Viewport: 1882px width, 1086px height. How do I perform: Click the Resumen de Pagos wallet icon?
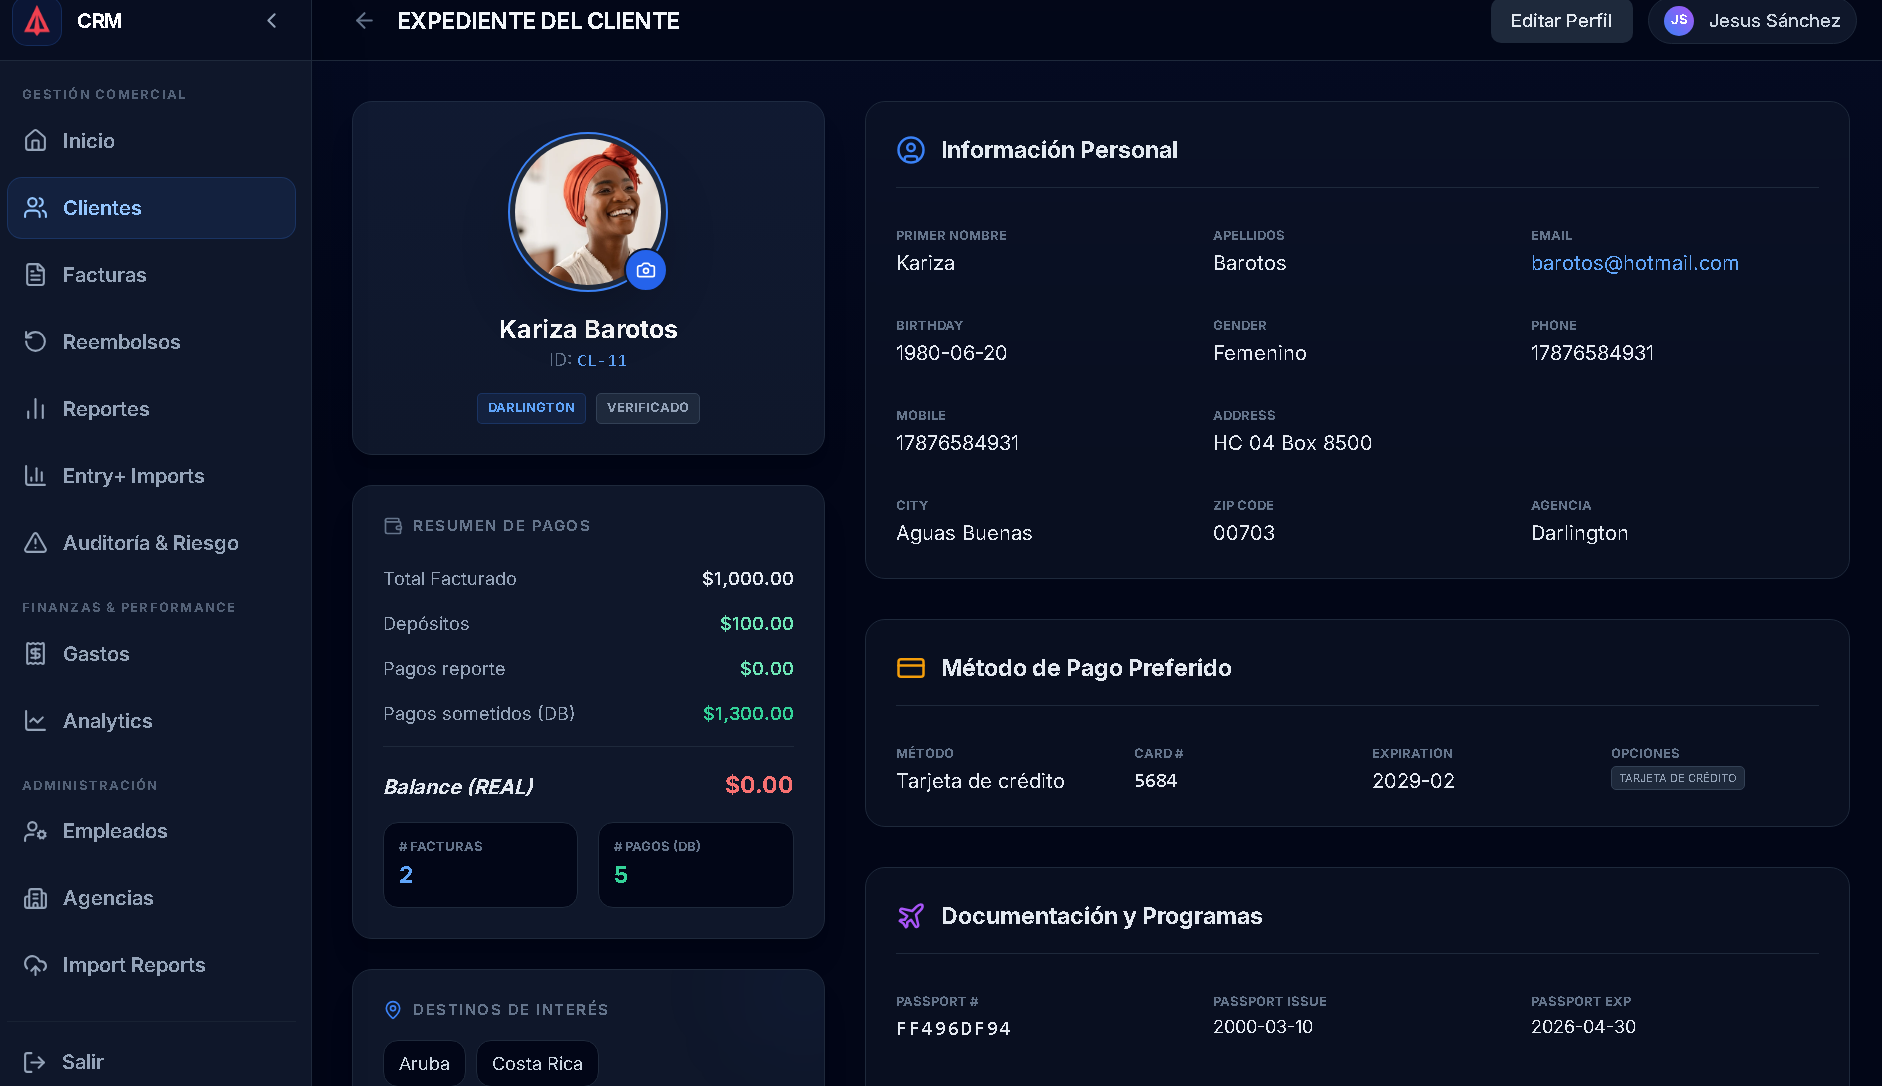click(393, 526)
